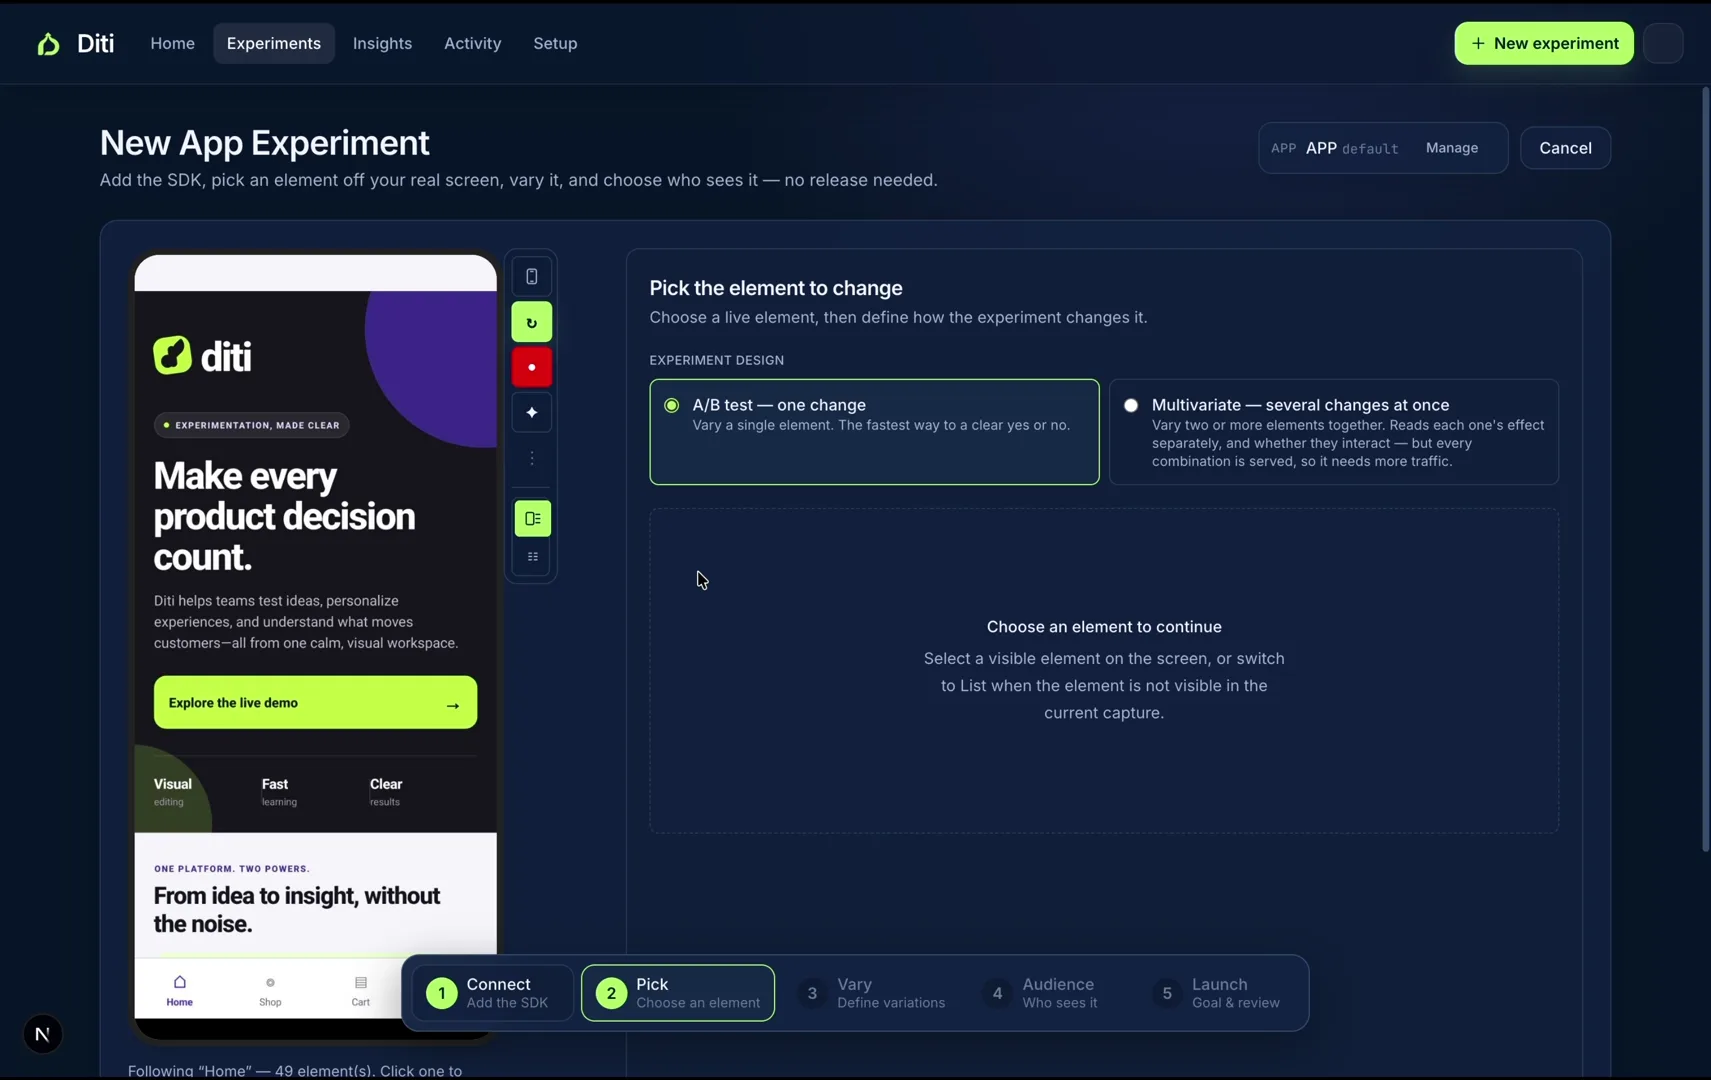Open the Activity nav item
This screenshot has height=1080, width=1711.
472,43
